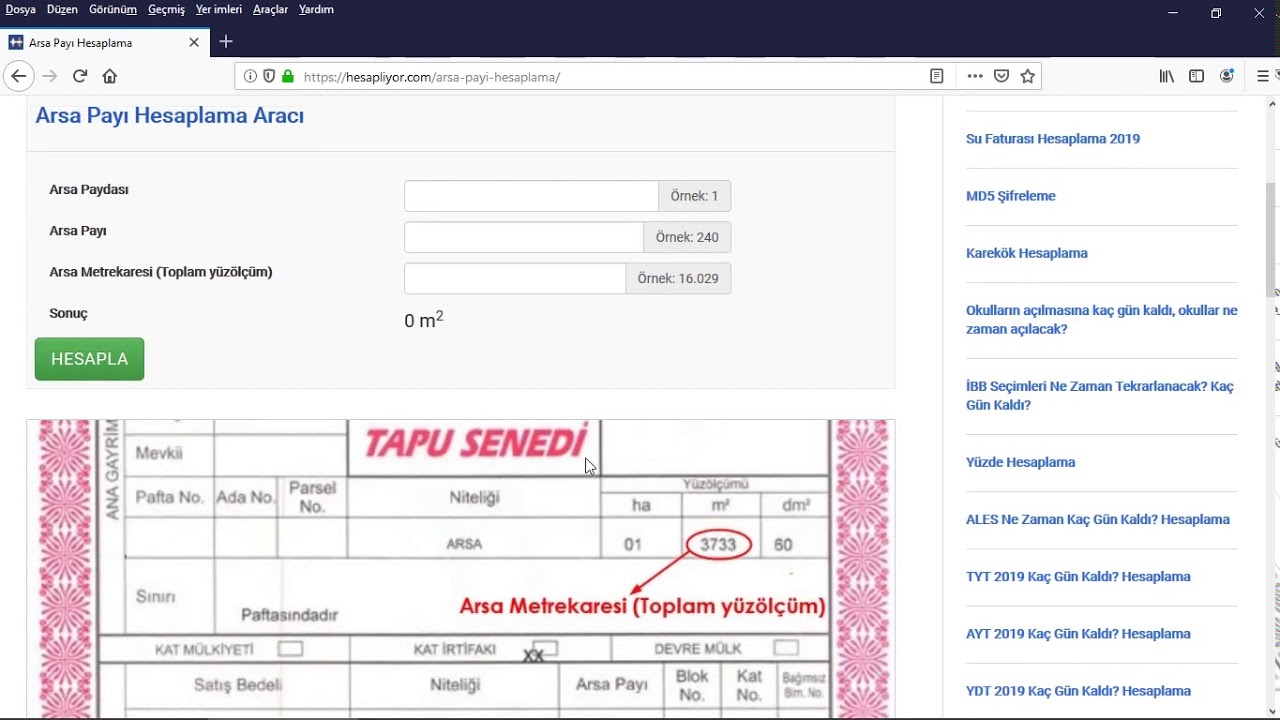Screen dimensions: 1280x720
Task: Open Firefox account icon
Action: coord(1227,76)
